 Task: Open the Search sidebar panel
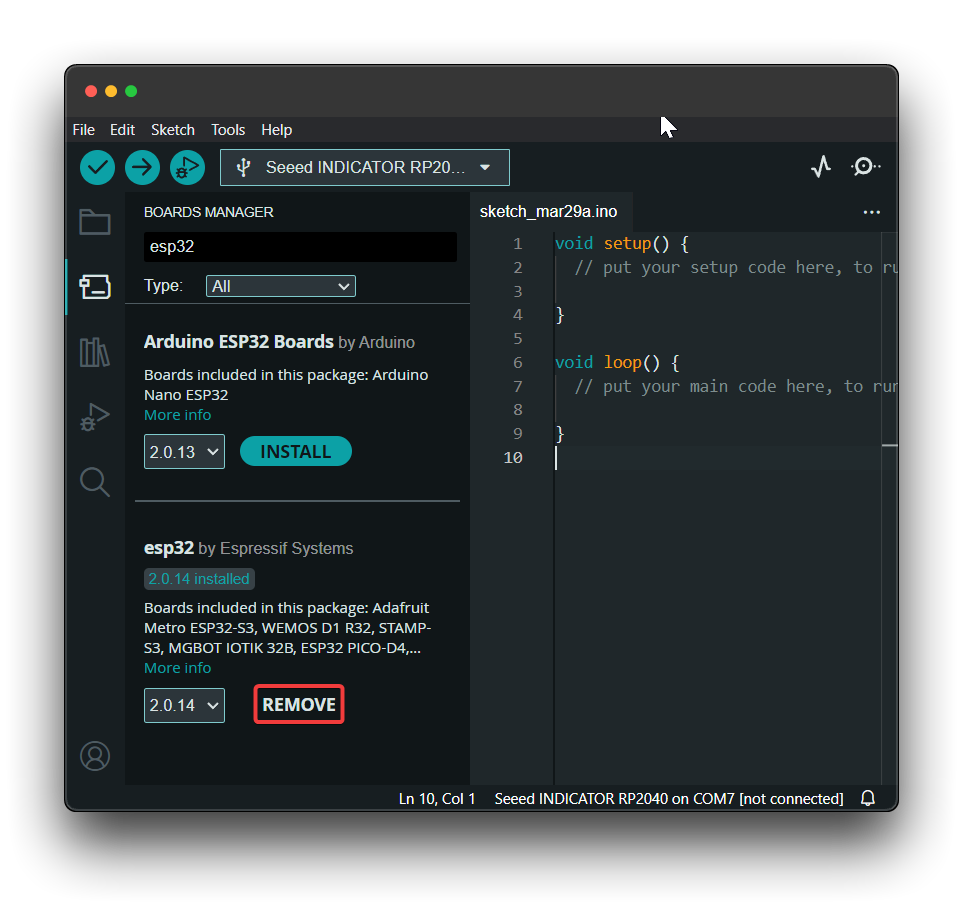(95, 482)
